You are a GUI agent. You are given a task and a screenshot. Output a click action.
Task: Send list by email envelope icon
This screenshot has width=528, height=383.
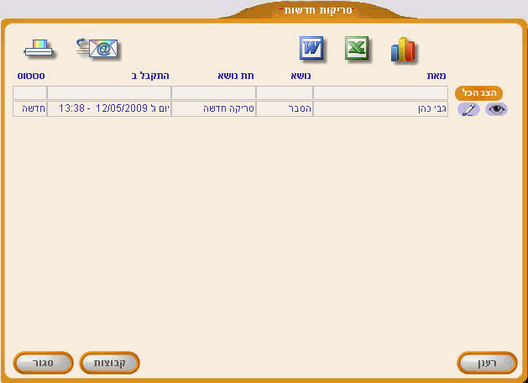pos(98,48)
